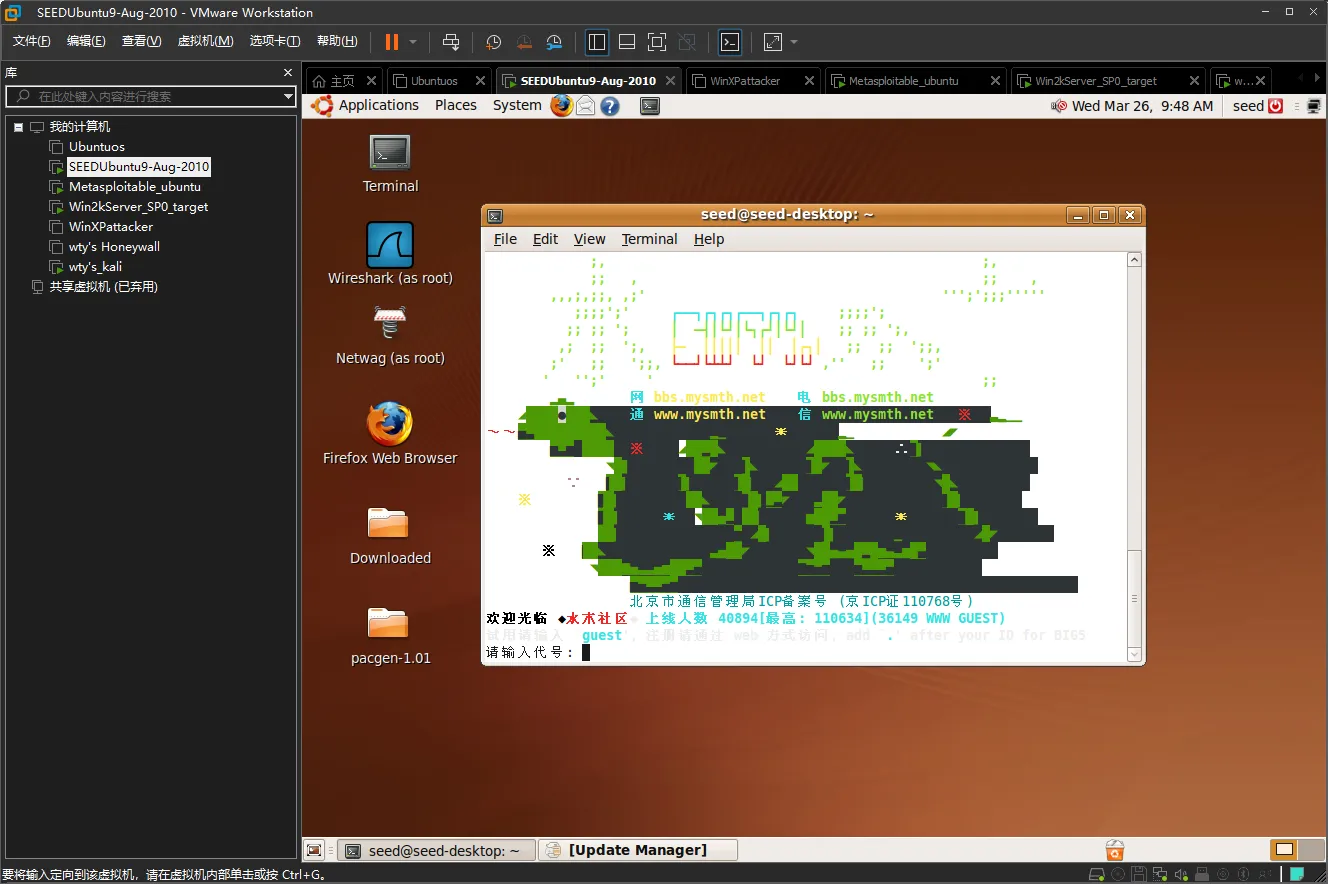Select Metasploitable_ubuntu in the library tree
Viewport: 1328px width, 884px height.
(134, 187)
